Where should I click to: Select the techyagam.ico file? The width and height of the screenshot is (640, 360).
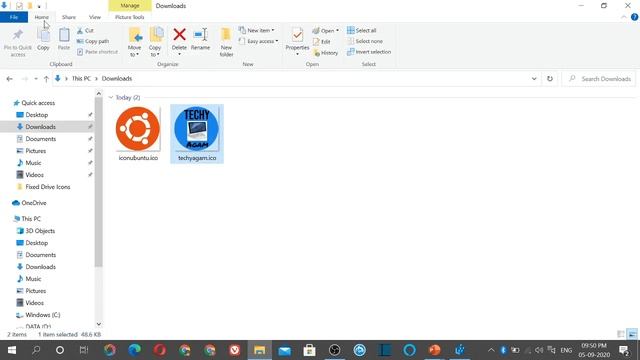[197, 134]
